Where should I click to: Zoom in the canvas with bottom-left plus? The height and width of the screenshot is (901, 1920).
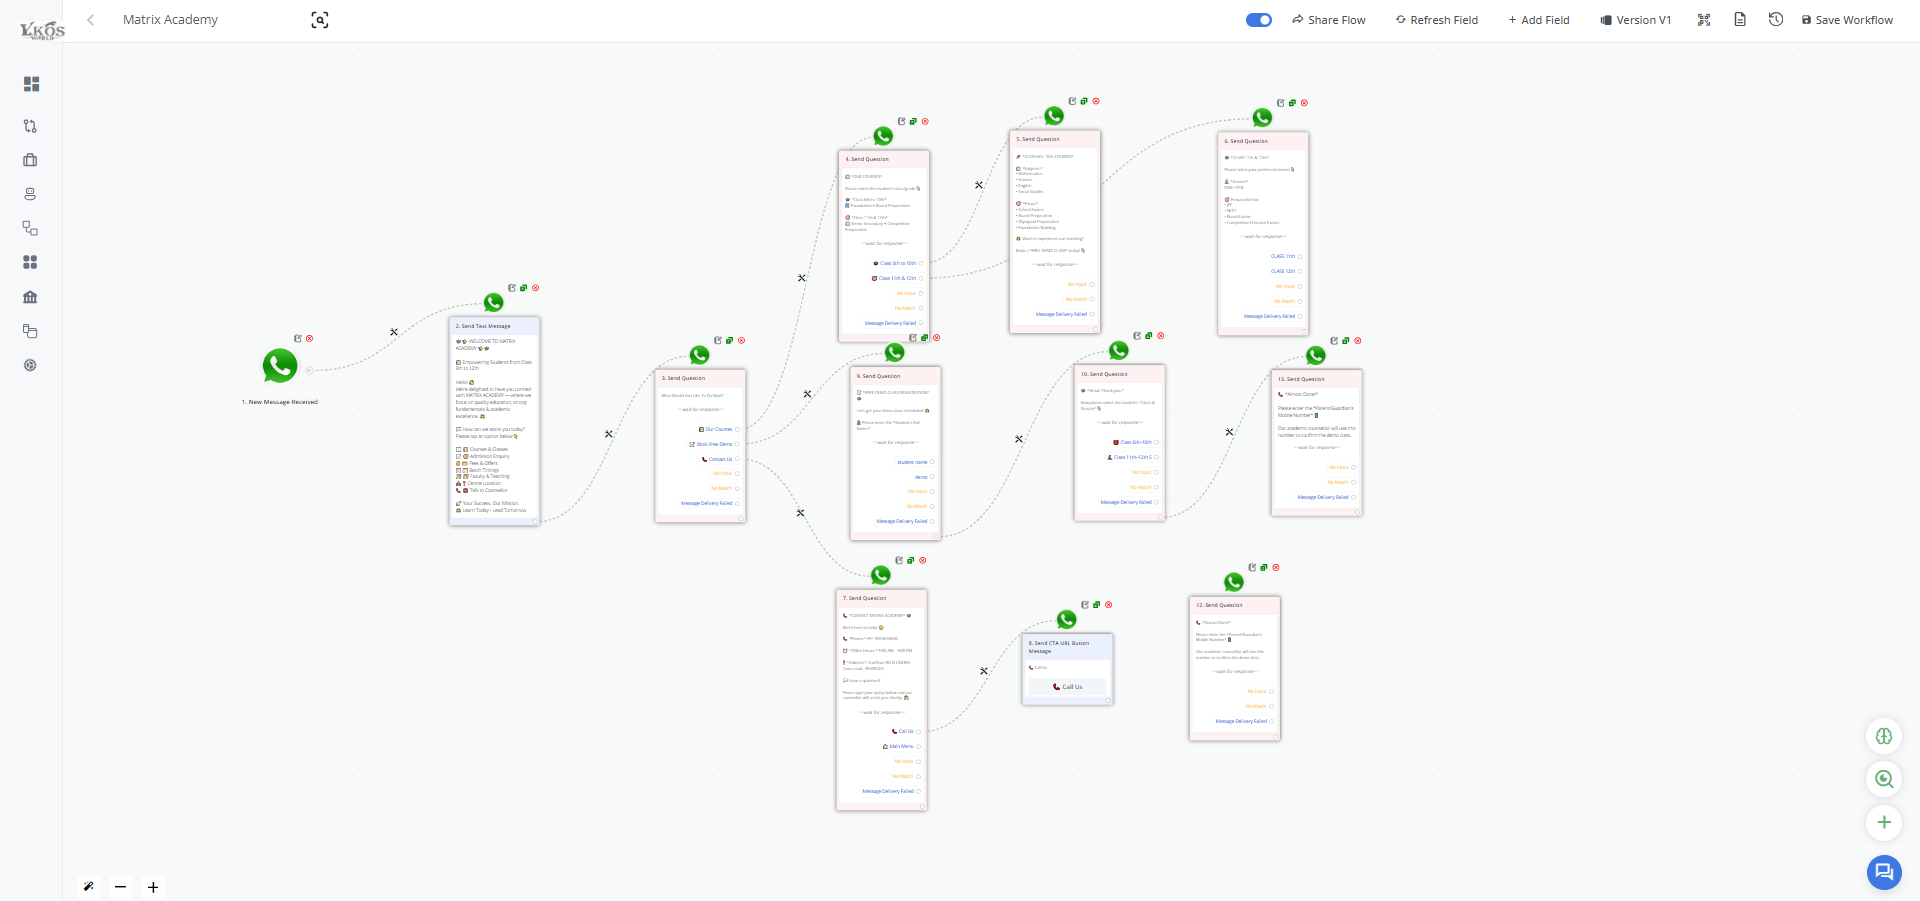(x=153, y=887)
